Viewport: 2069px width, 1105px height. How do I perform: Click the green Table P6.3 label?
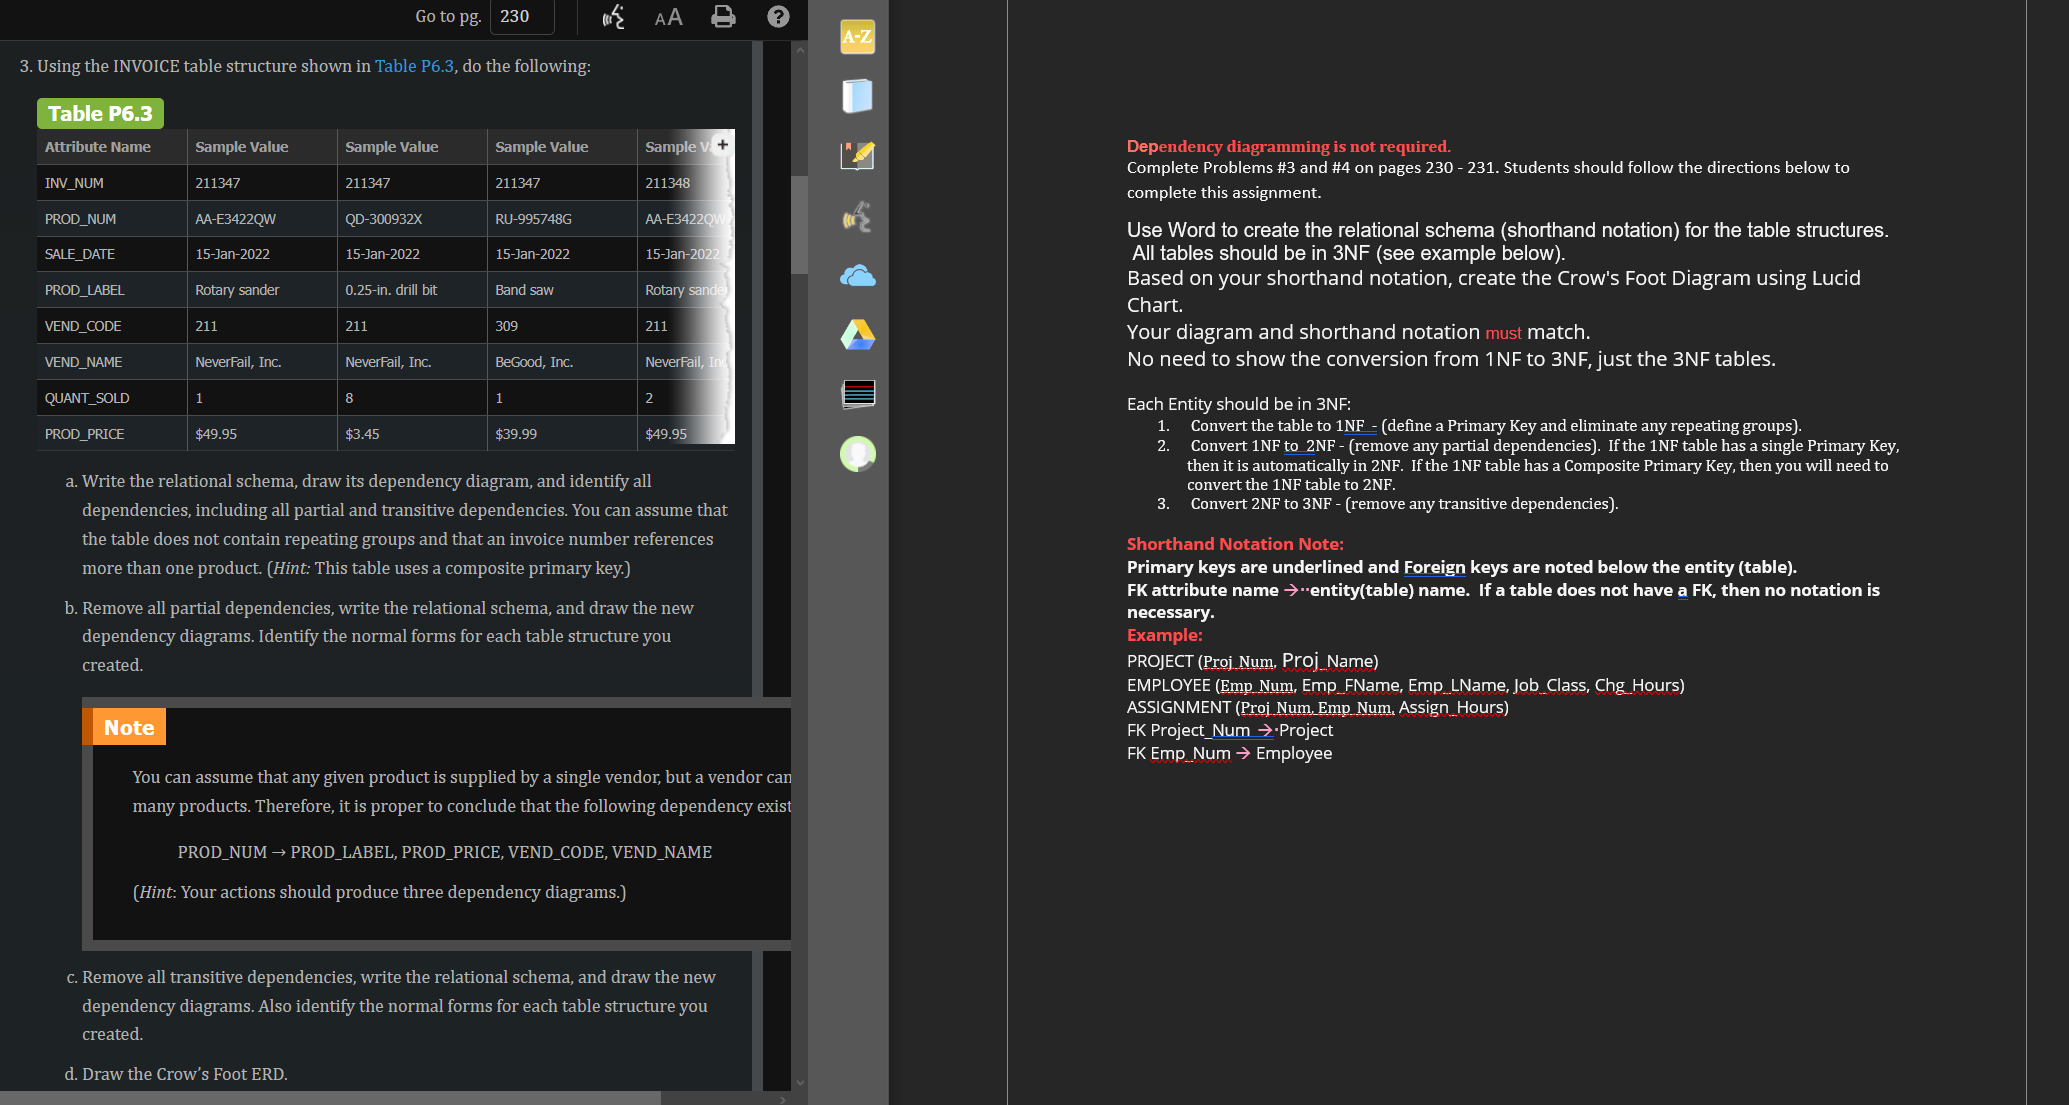(100, 114)
